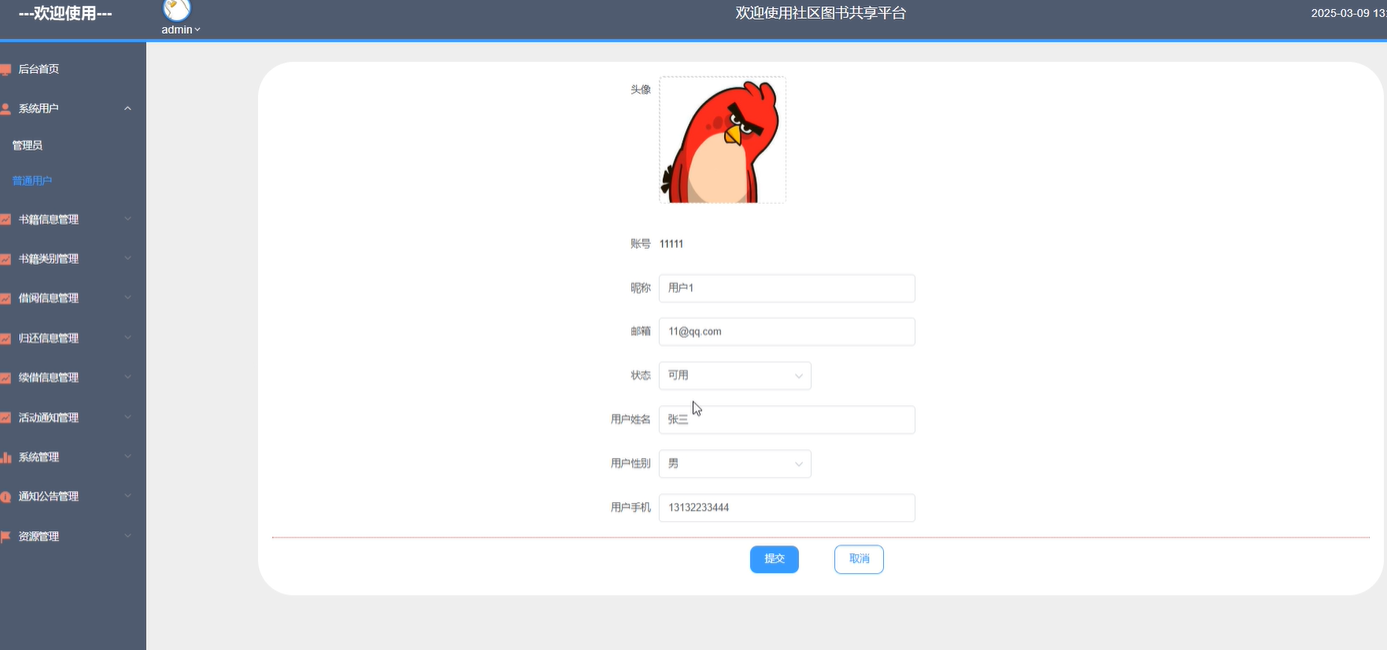Click the 取消 cancel button

click(859, 559)
